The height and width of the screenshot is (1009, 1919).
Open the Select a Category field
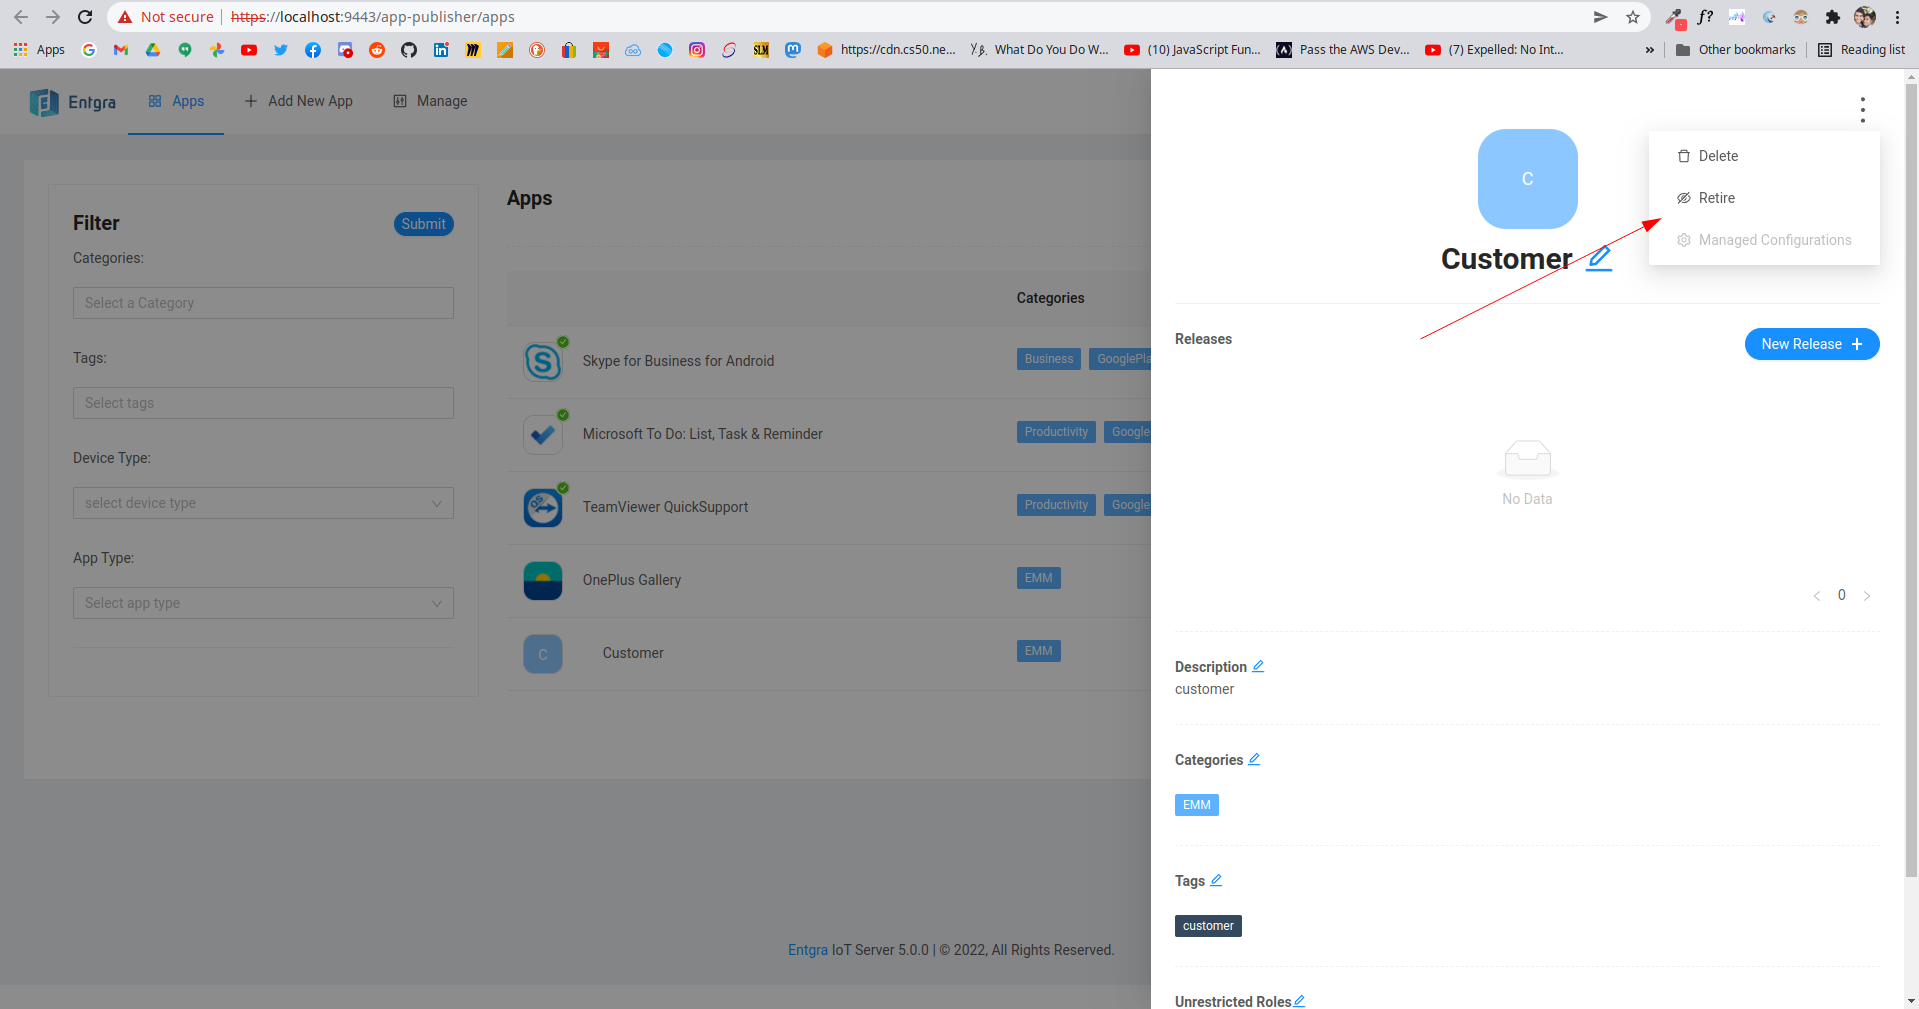pos(262,302)
